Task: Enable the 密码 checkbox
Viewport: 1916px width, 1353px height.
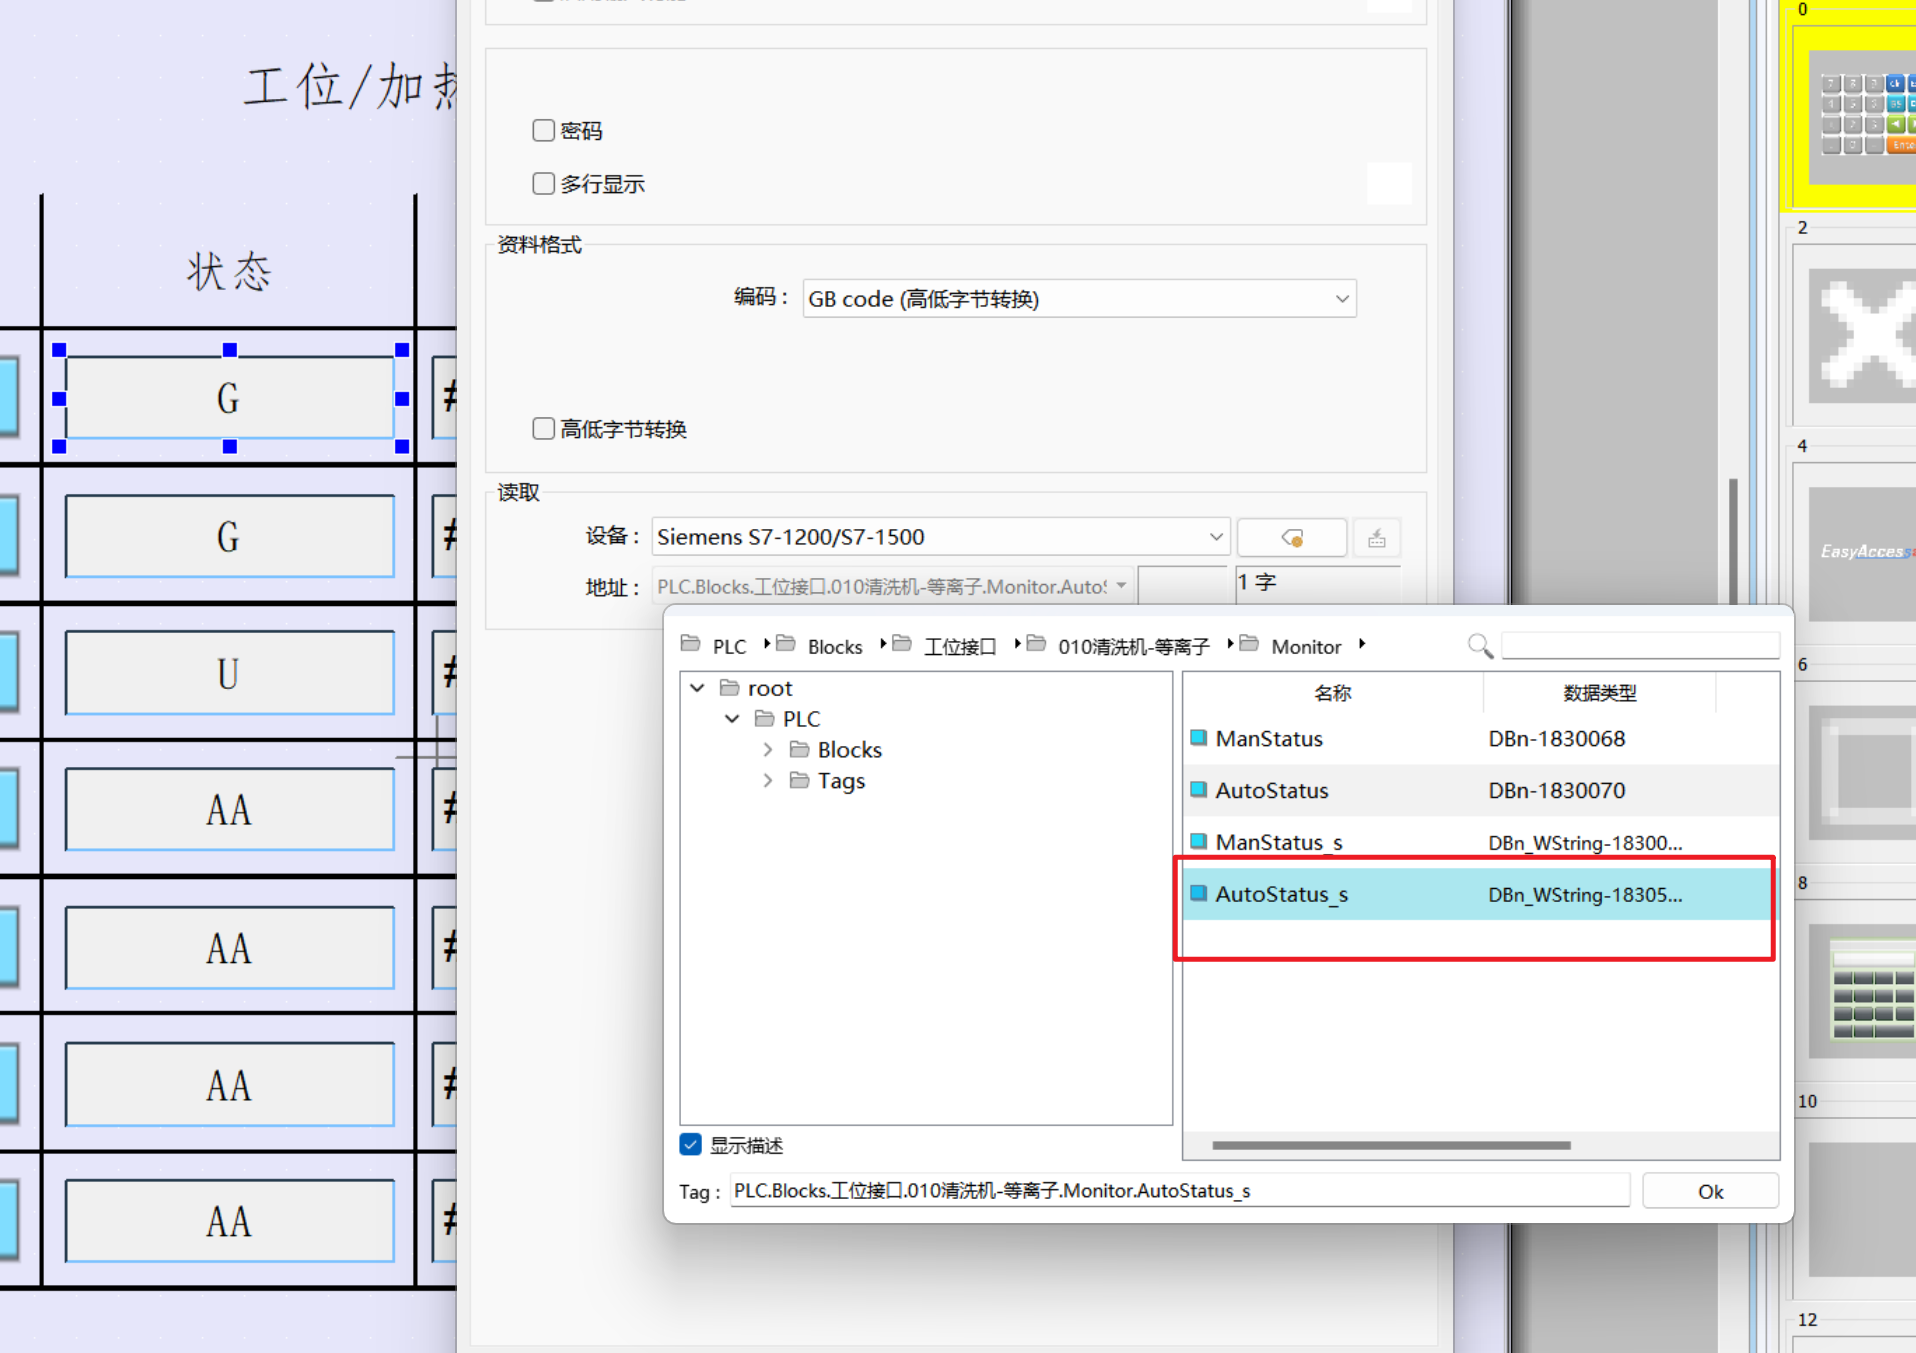Action: pos(544,131)
